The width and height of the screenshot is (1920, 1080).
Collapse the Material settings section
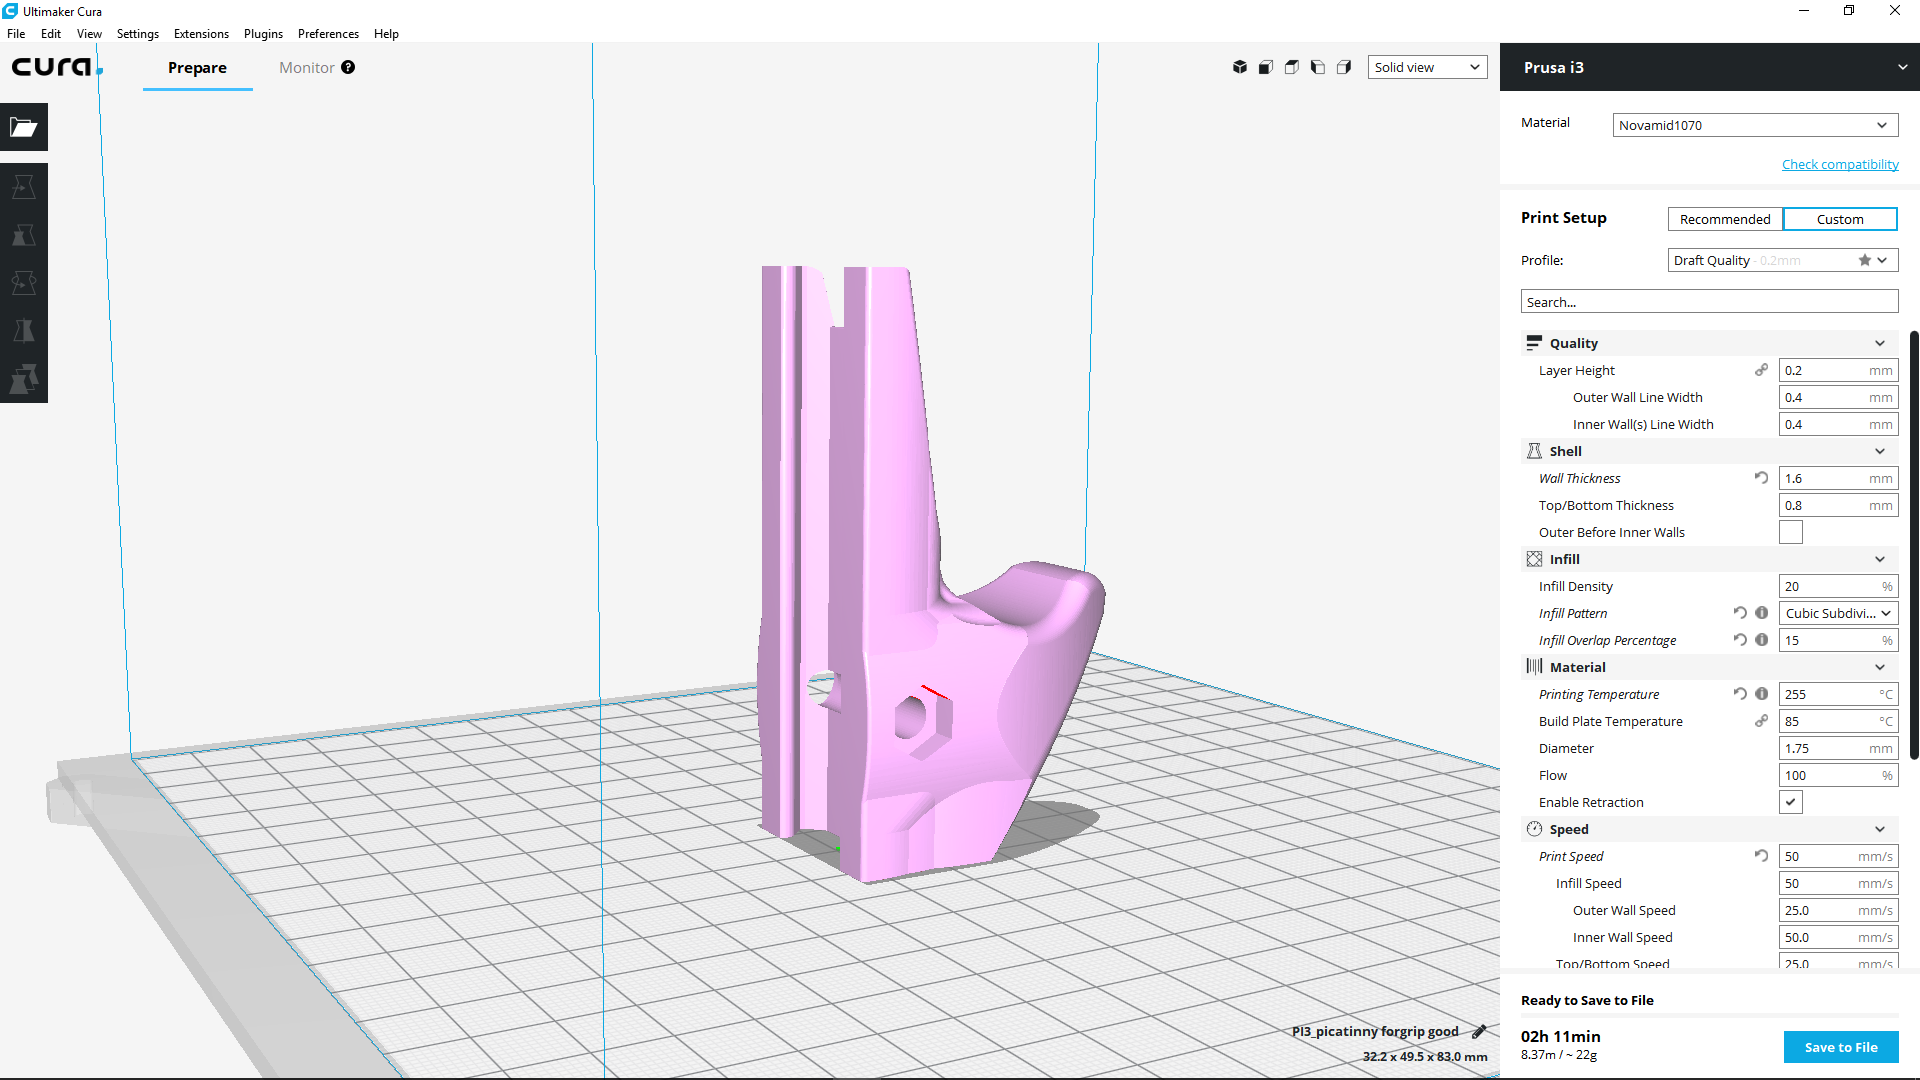(x=1709, y=667)
